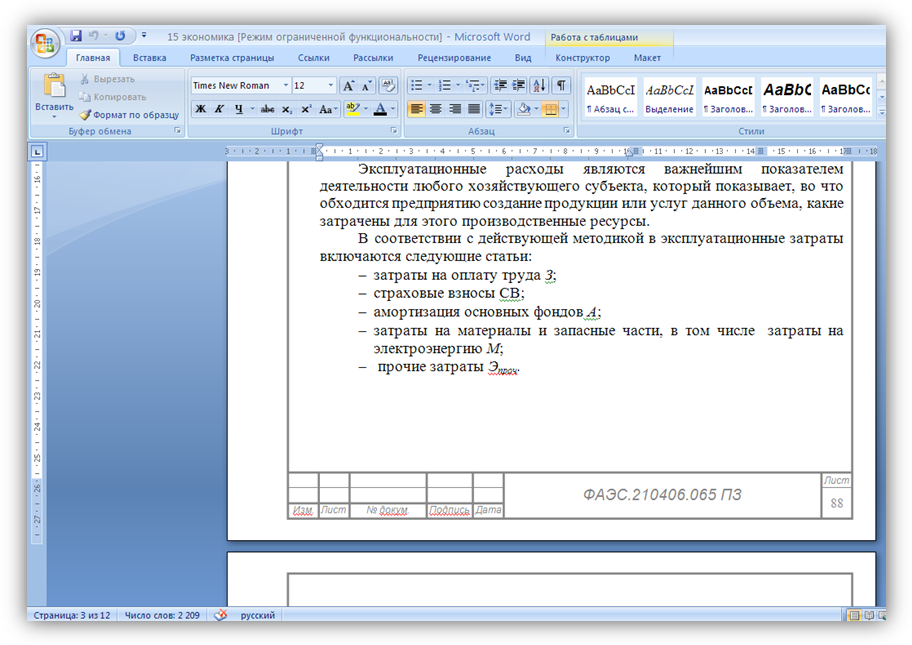Click Вырезать (cut) in the clipboard group

(107, 79)
